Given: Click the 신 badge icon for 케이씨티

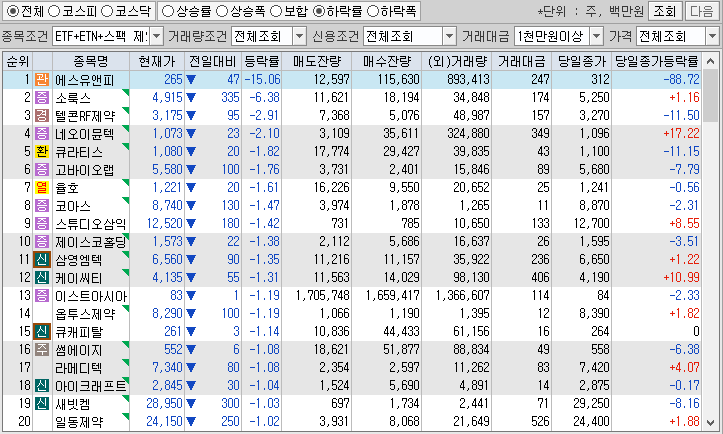Looking at the screenshot, I should click(42, 277).
